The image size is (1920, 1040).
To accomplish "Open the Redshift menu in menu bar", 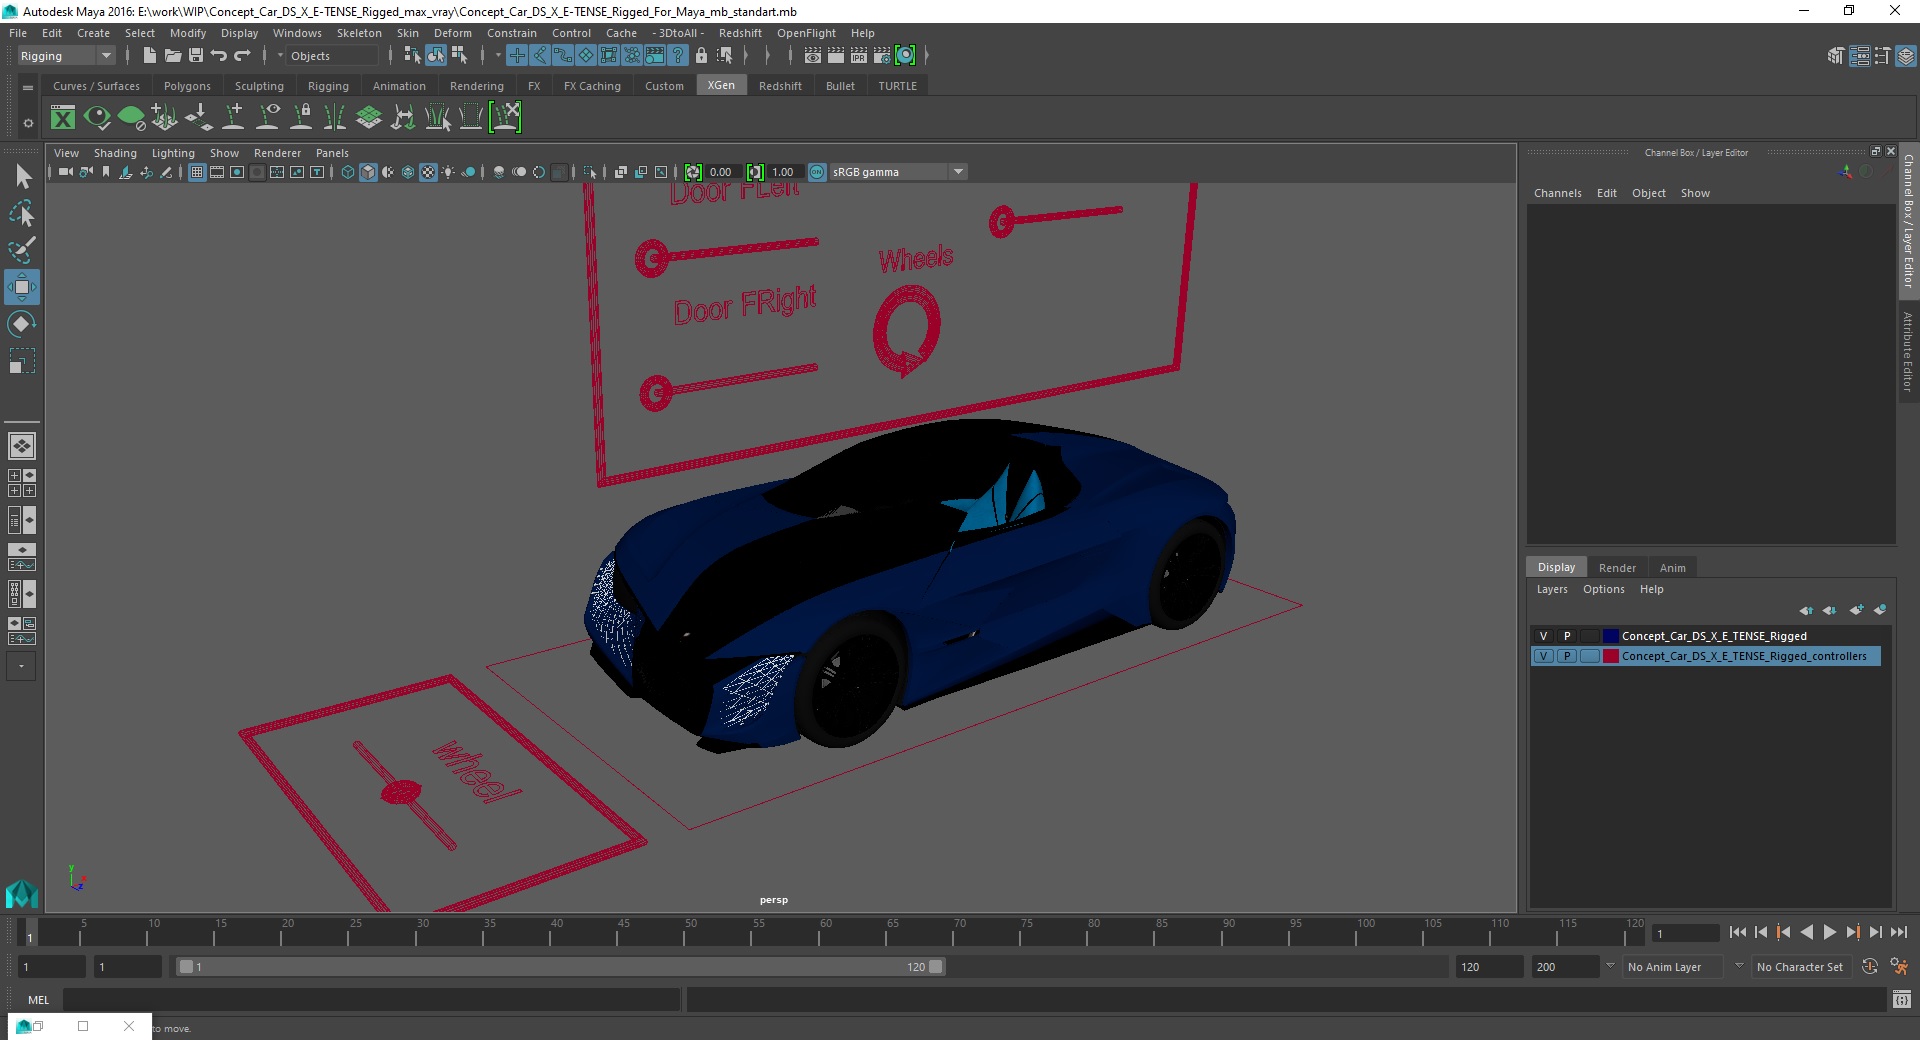I will click(x=740, y=33).
